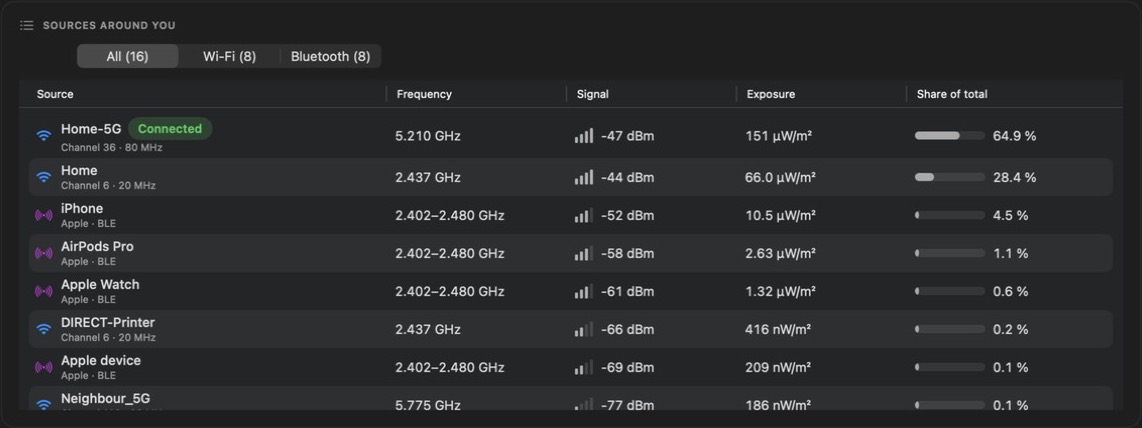This screenshot has width=1142, height=428.
Task: Click the signal bars beside -58 dBm
Action: click(x=583, y=253)
